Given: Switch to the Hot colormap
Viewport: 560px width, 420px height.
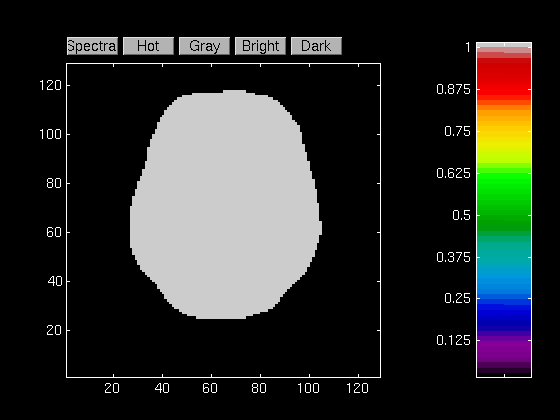Looking at the screenshot, I should [x=148, y=46].
